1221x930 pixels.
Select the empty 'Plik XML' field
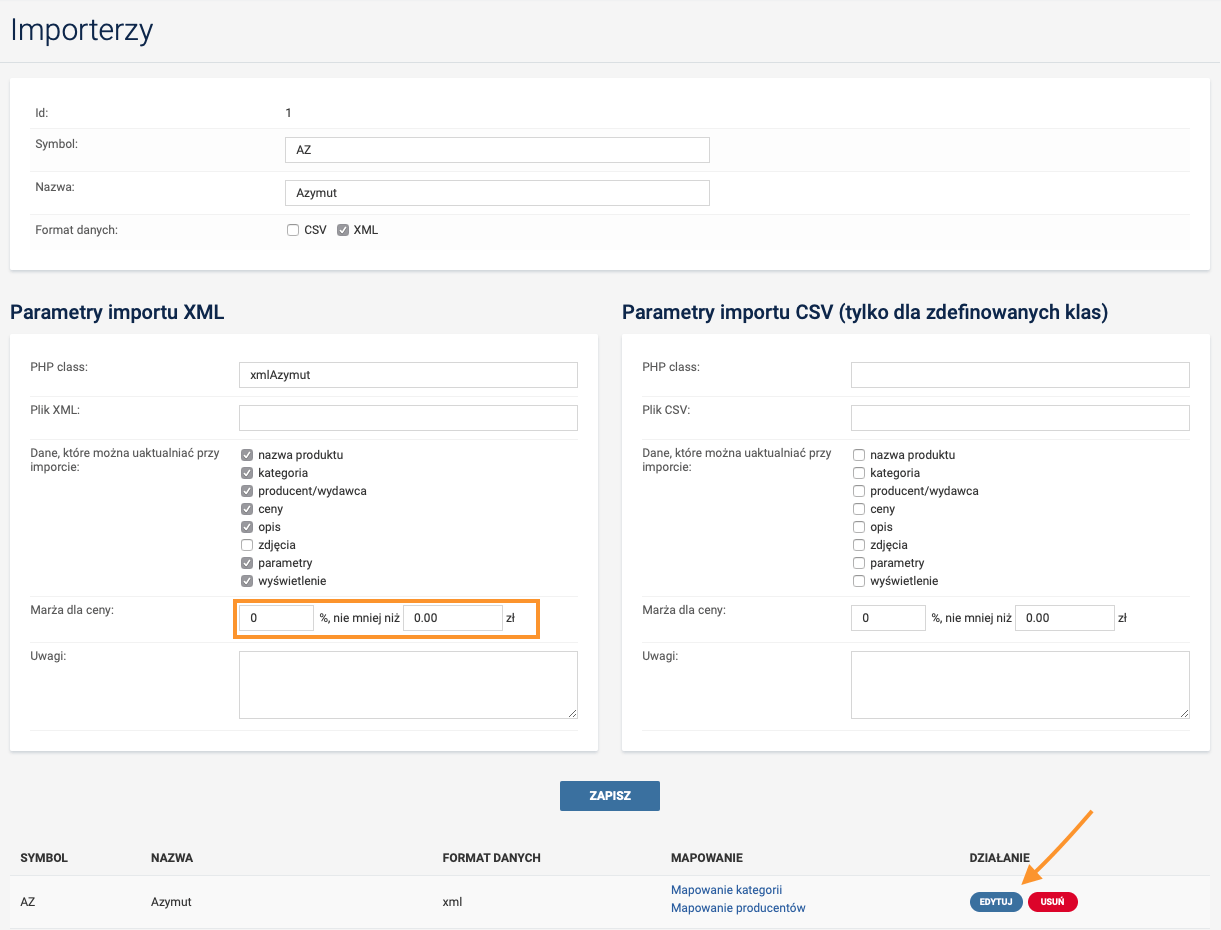click(x=408, y=418)
